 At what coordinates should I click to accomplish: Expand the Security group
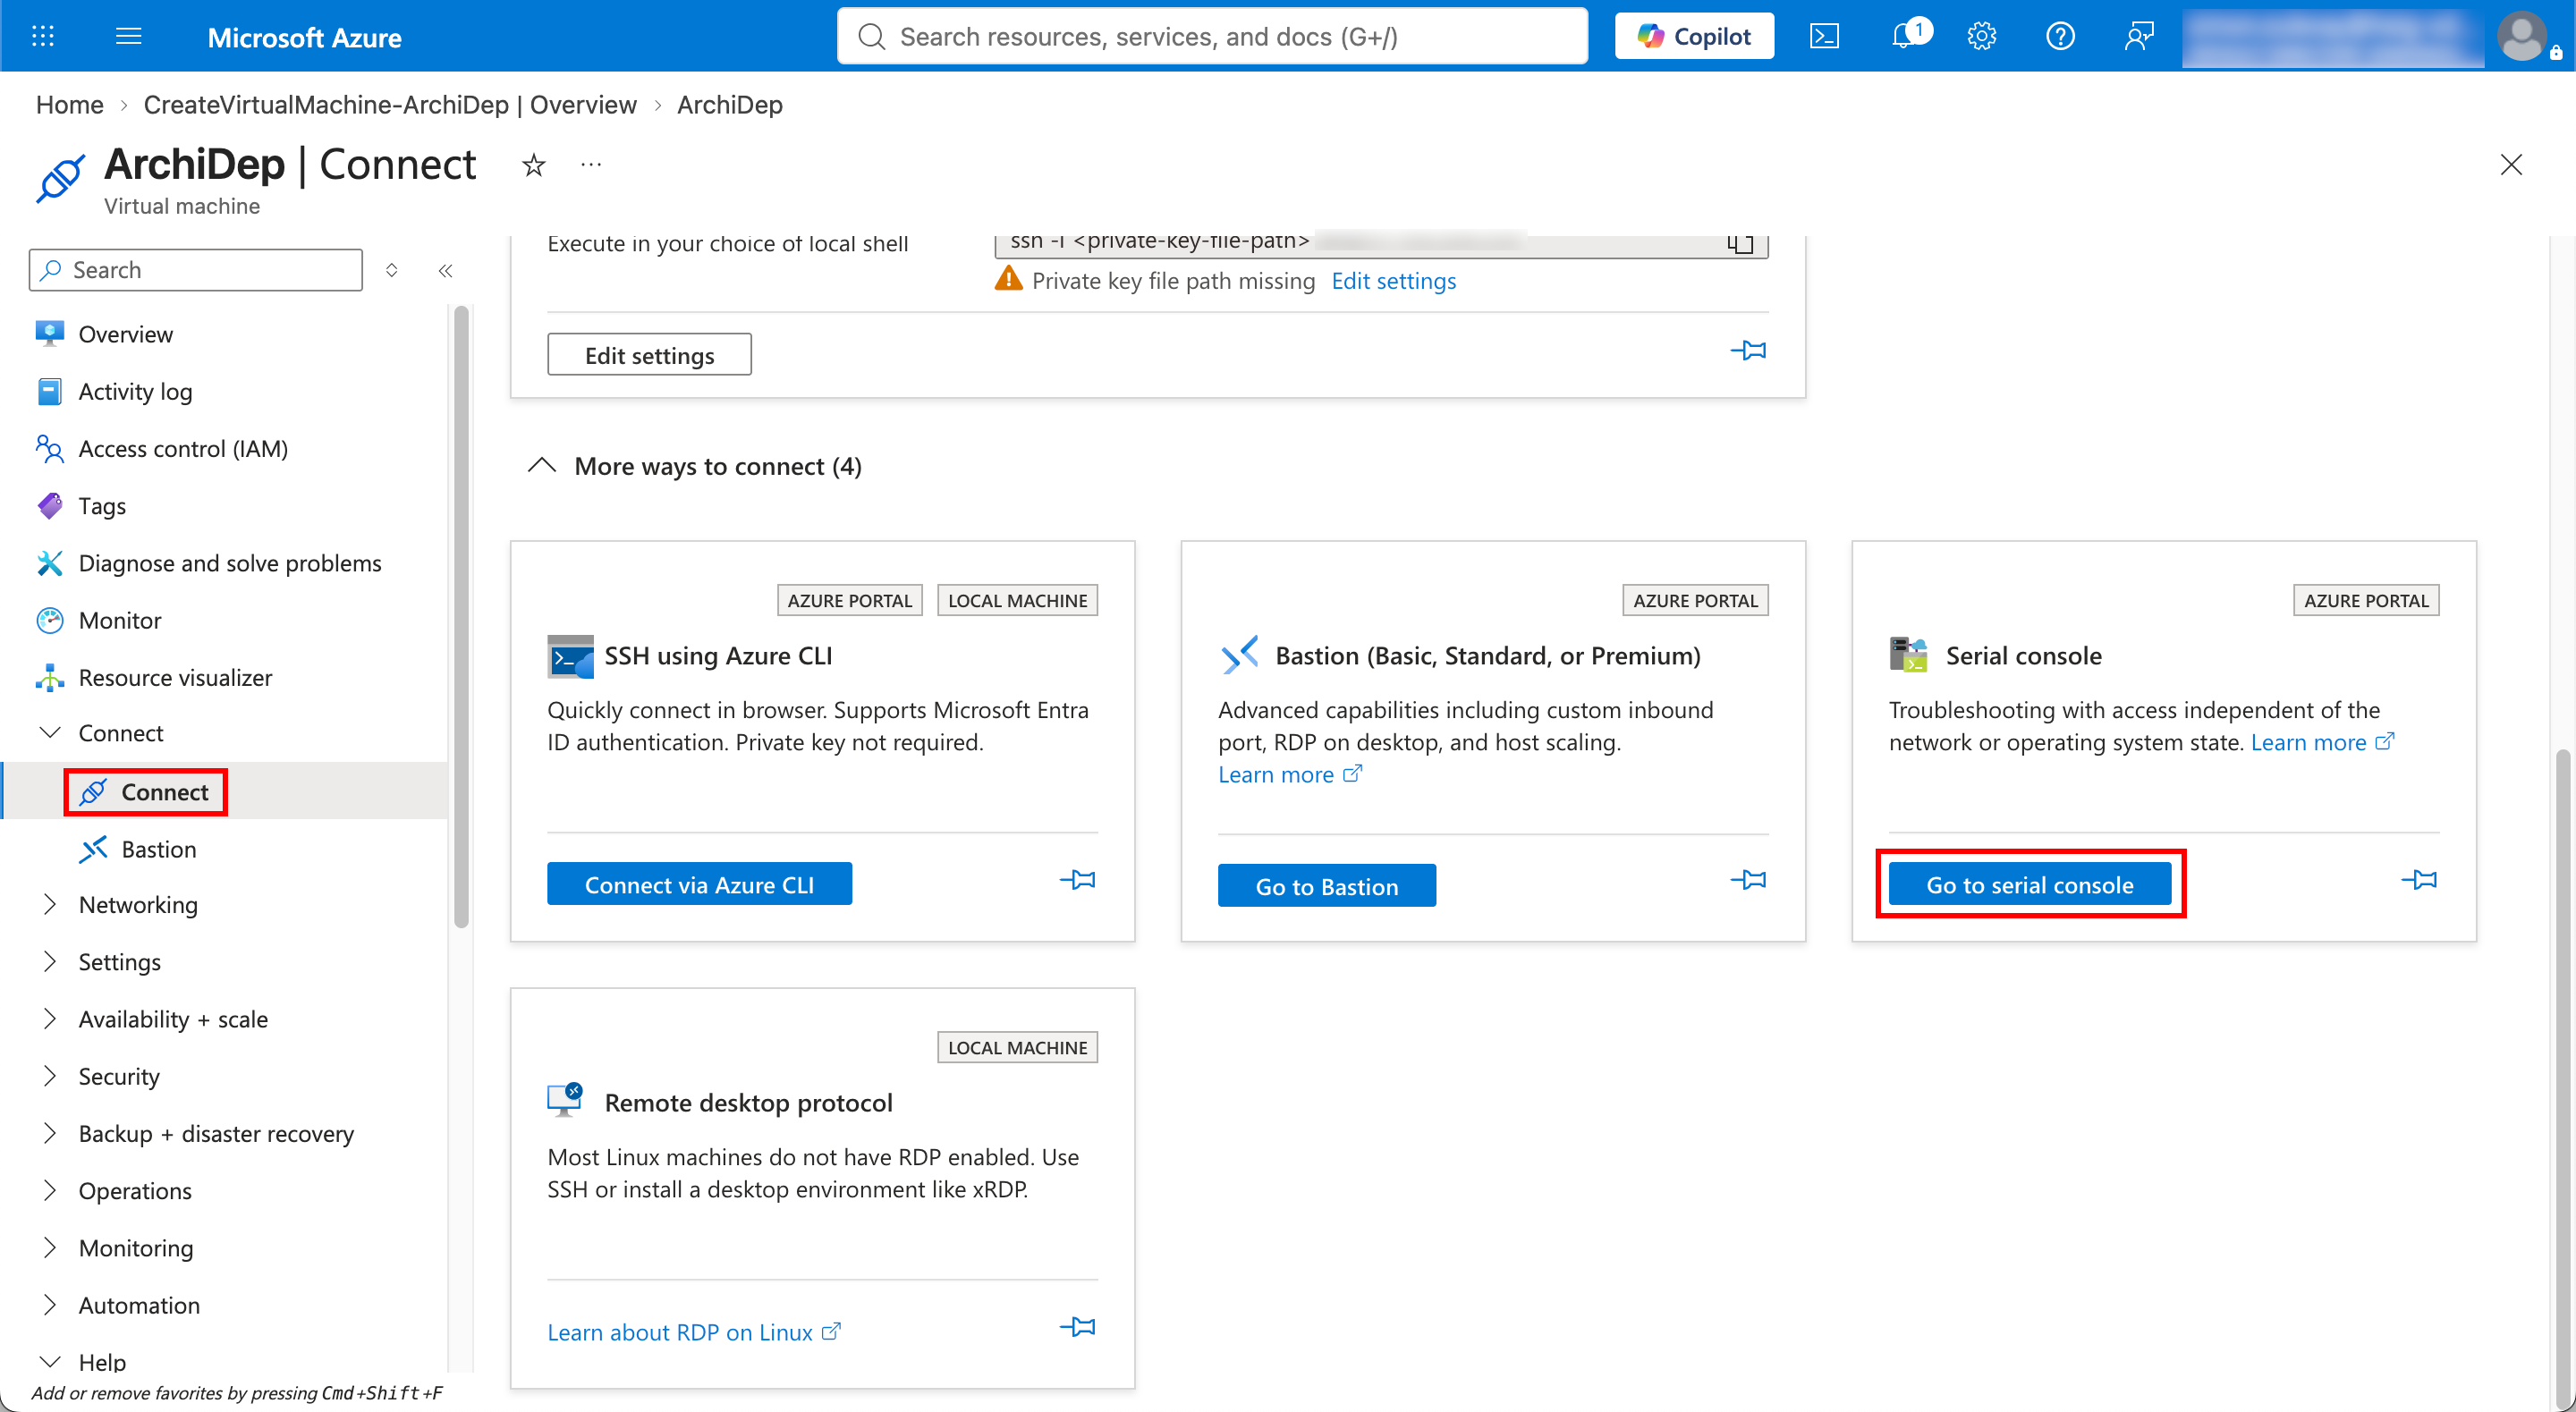click(49, 1075)
